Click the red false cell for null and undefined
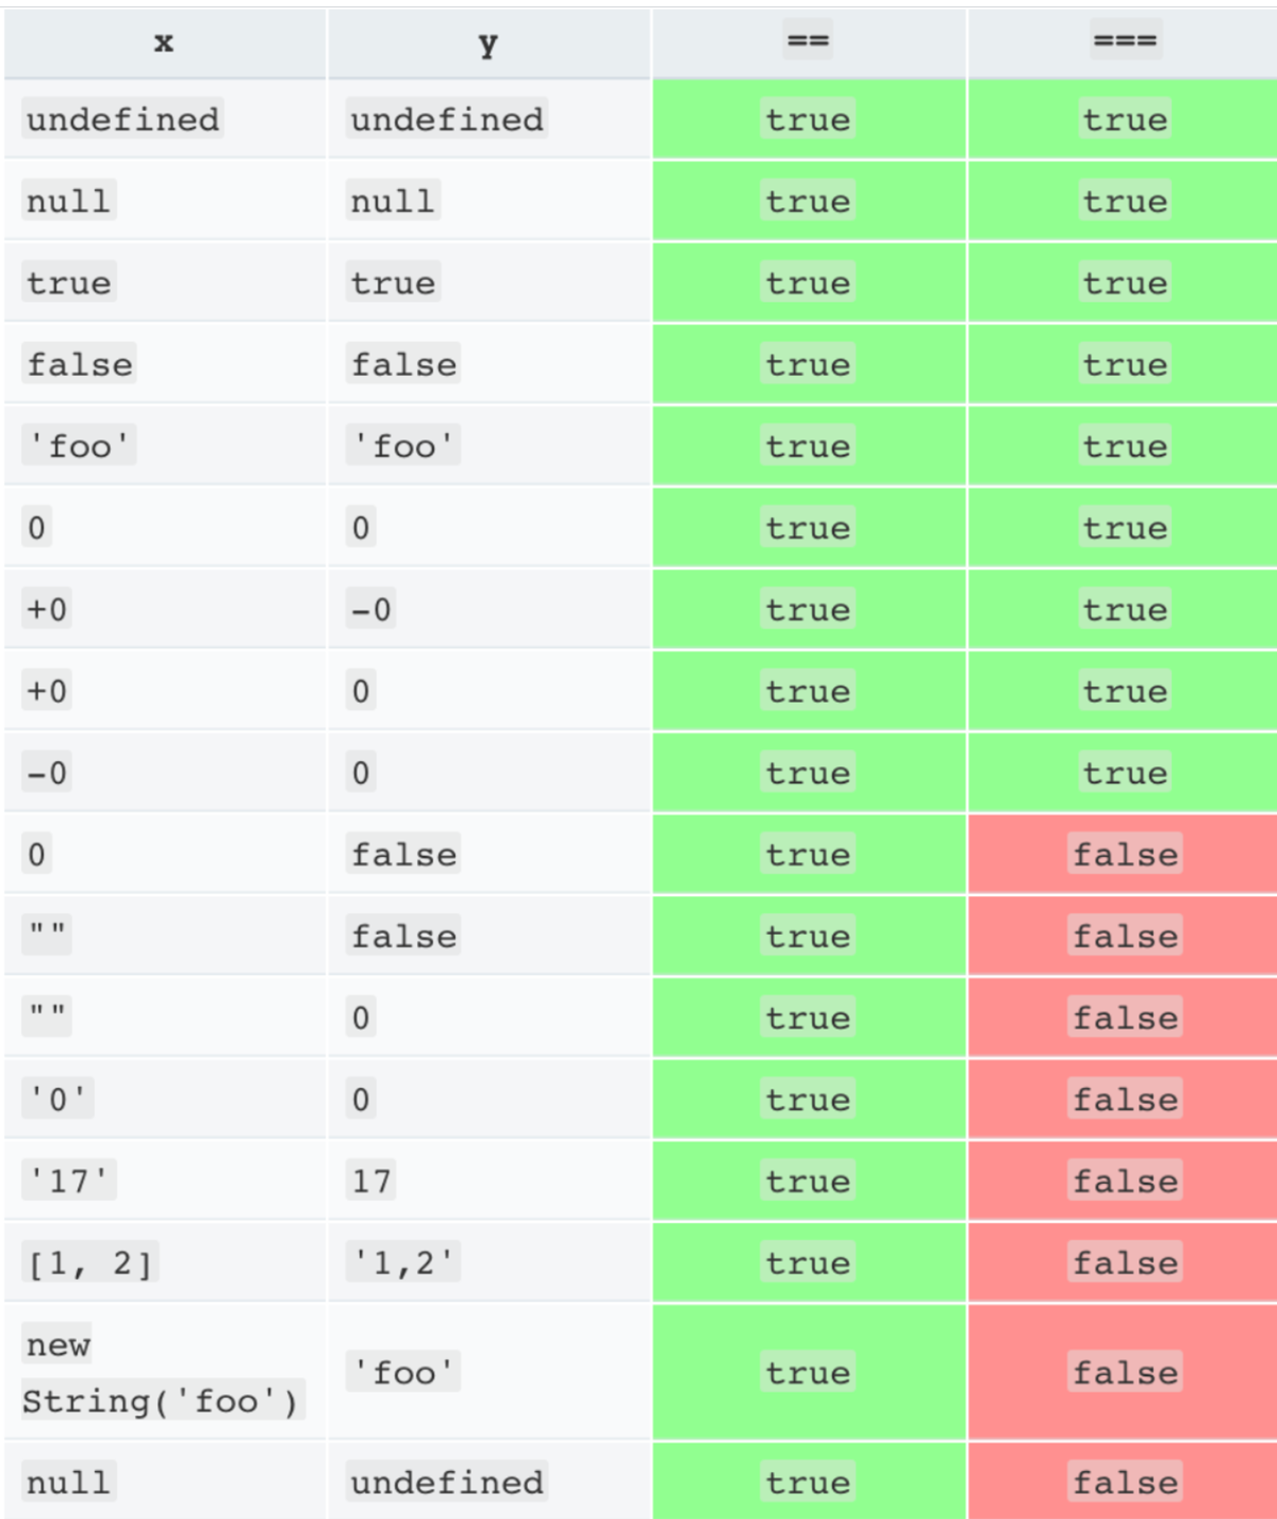 coord(1123,1481)
